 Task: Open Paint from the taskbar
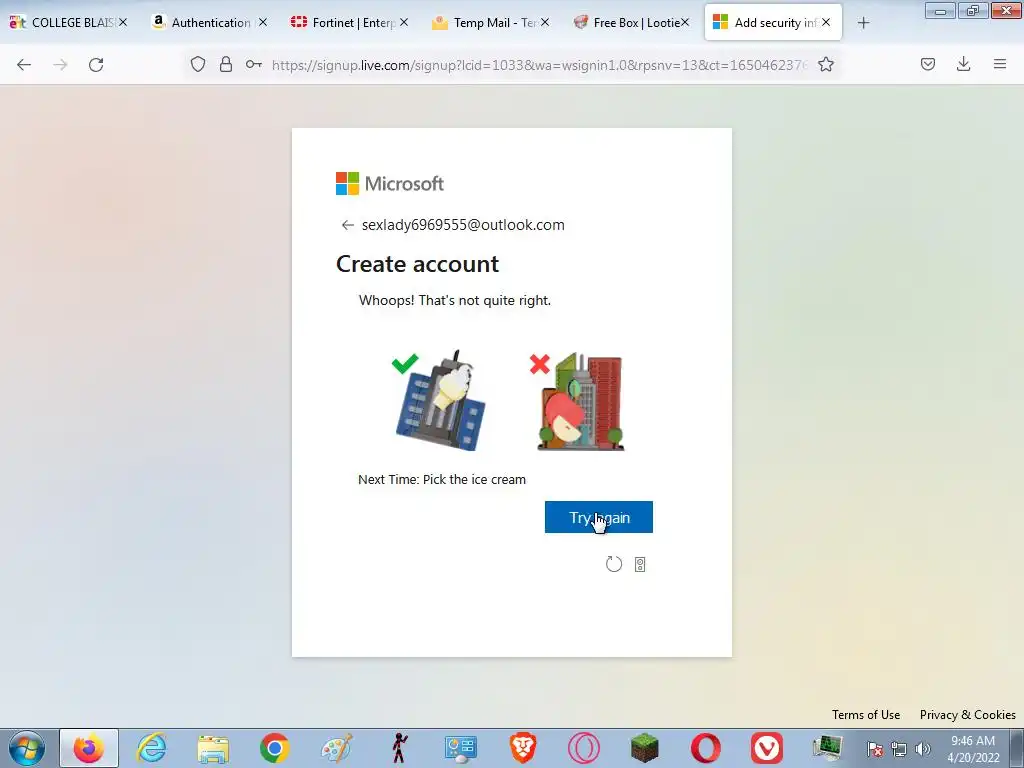pyautogui.click(x=337, y=748)
